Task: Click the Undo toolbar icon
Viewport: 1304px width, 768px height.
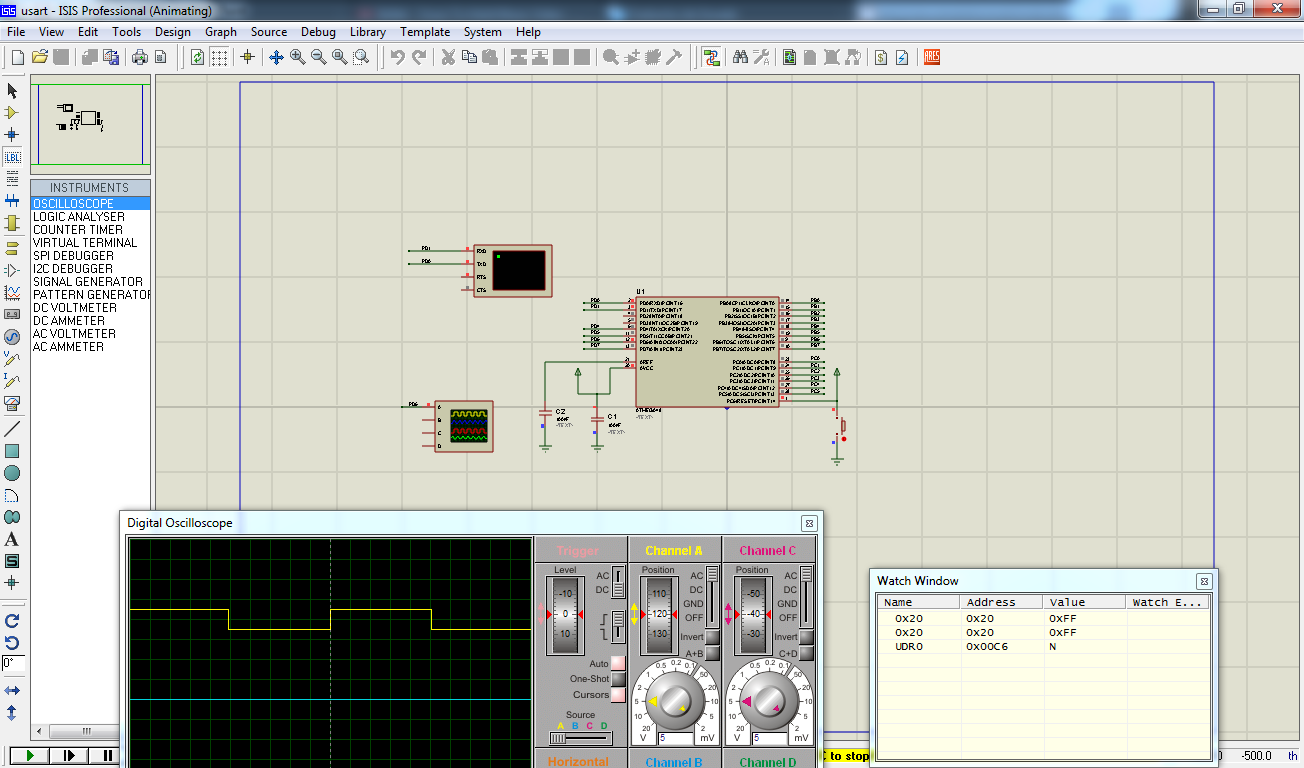Action: point(397,57)
